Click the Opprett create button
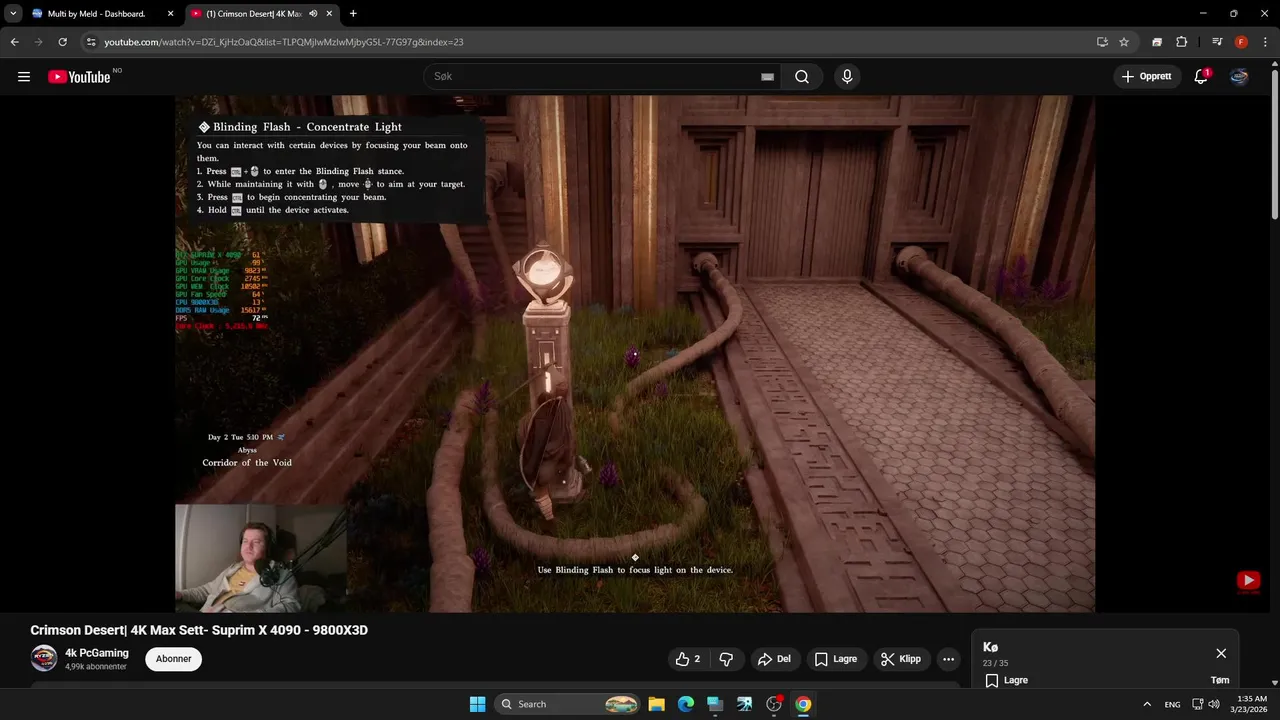This screenshot has width=1280, height=720. click(1146, 77)
